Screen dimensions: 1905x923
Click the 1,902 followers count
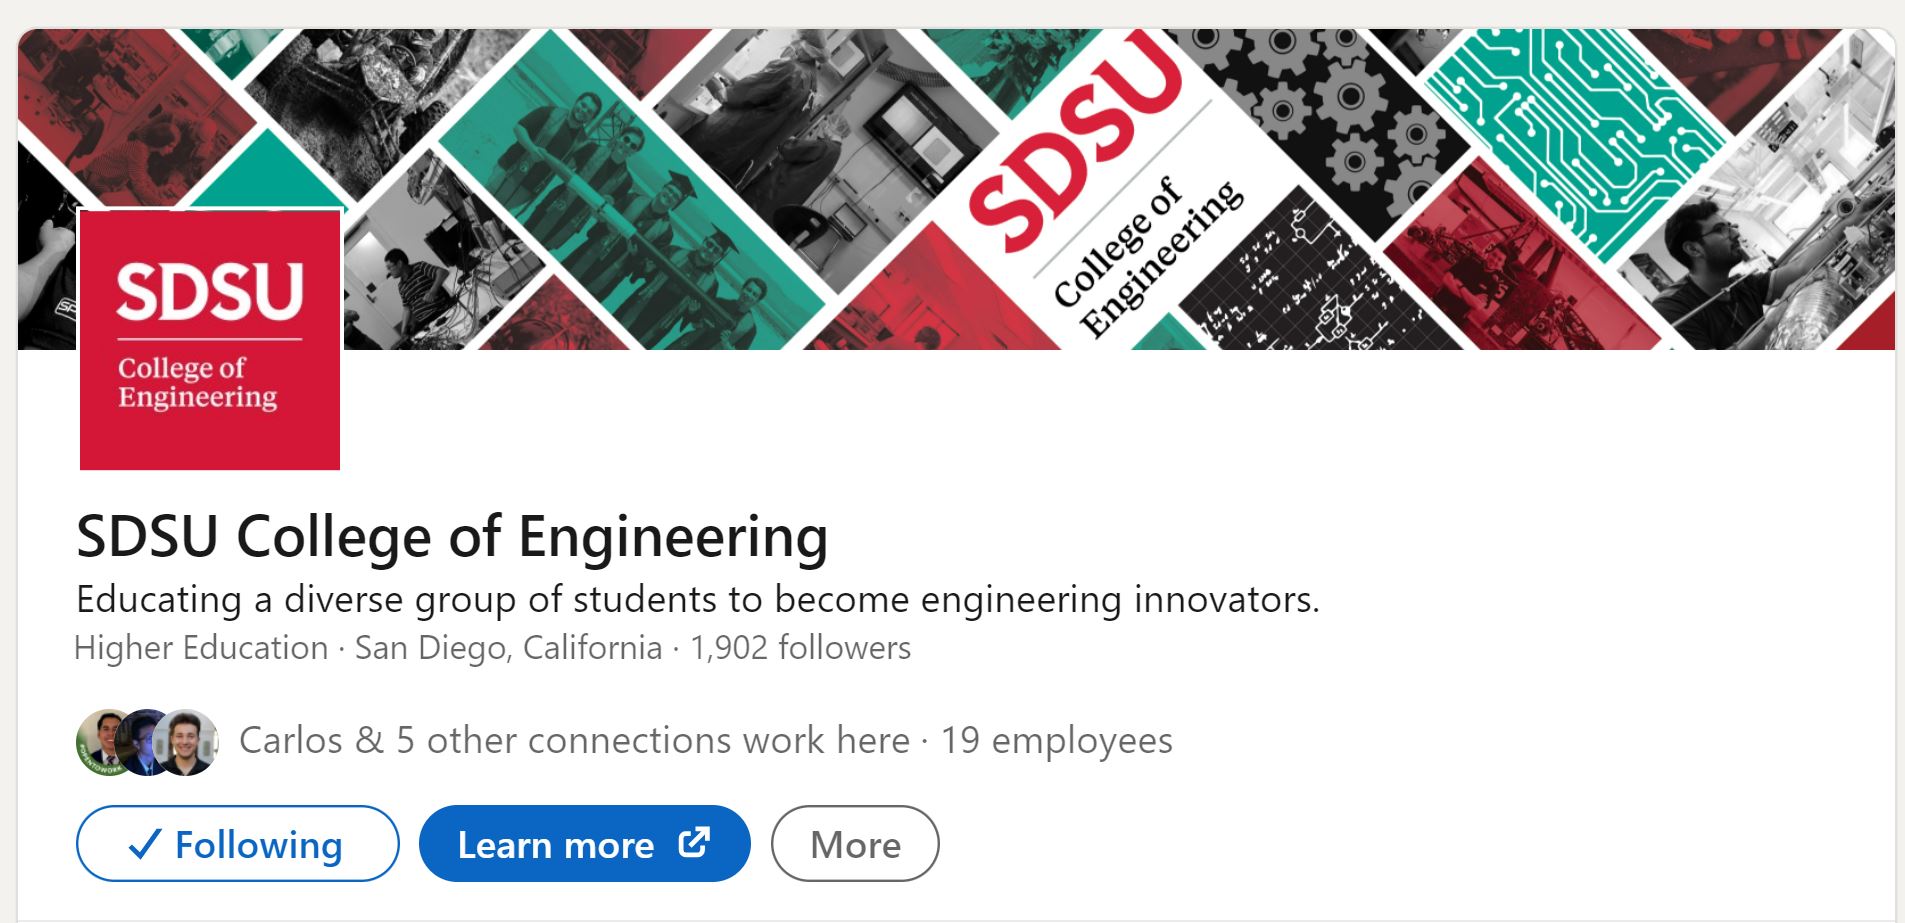click(x=800, y=648)
